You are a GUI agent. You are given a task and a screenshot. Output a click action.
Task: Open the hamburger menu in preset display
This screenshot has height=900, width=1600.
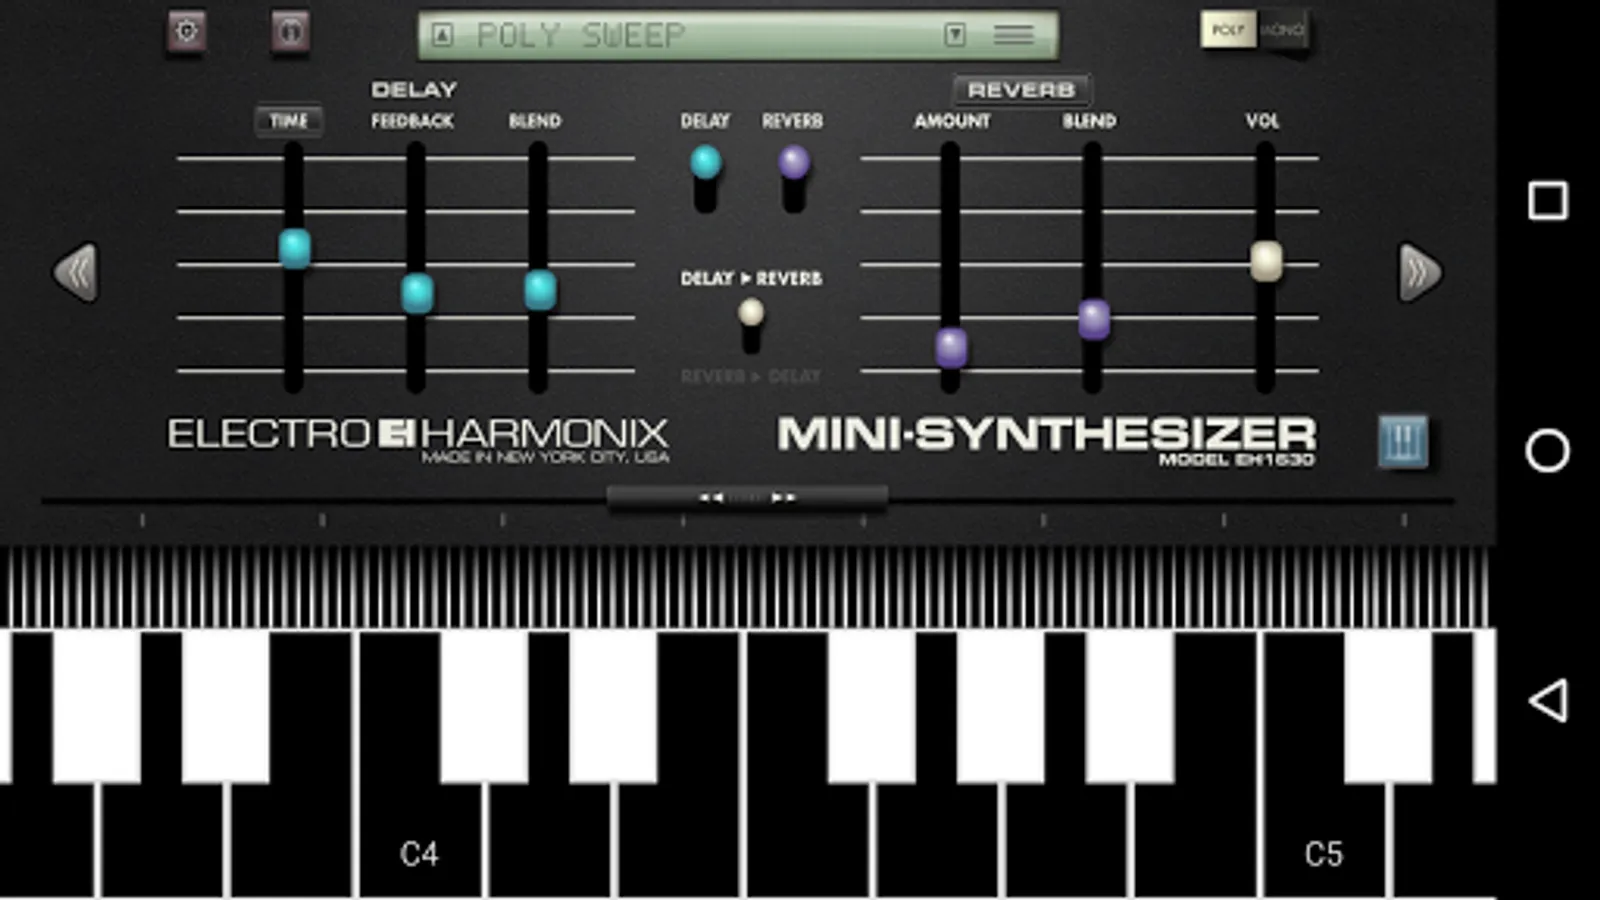(1013, 36)
